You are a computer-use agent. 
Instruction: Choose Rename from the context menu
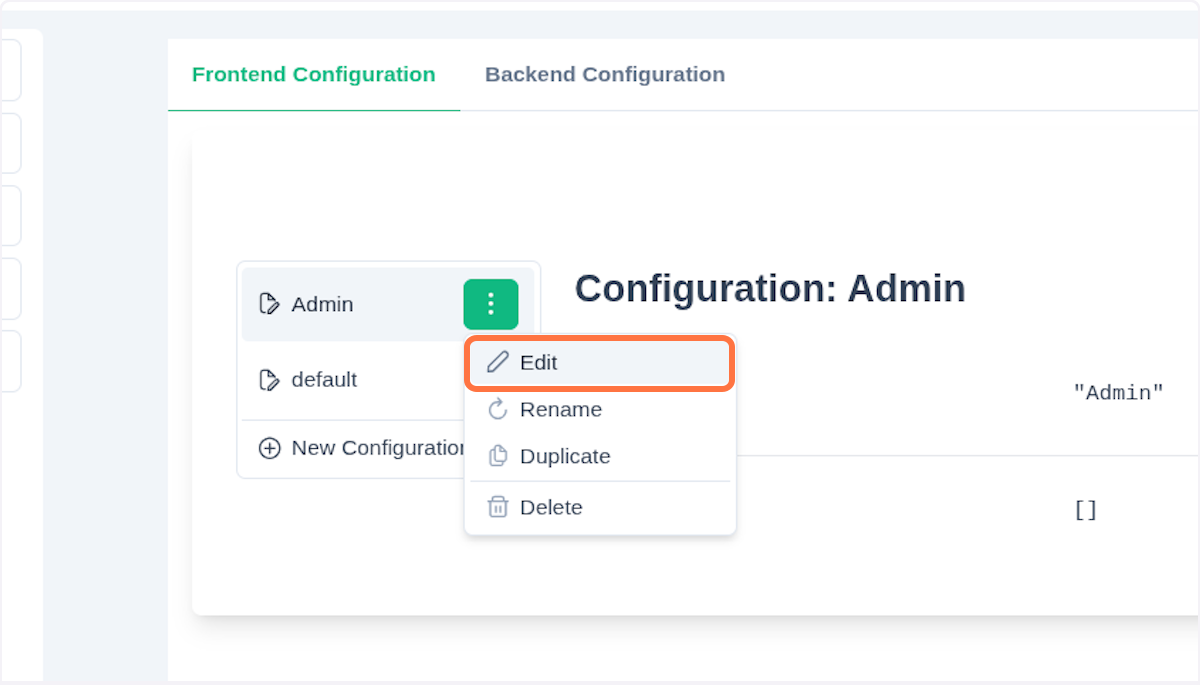(x=561, y=409)
